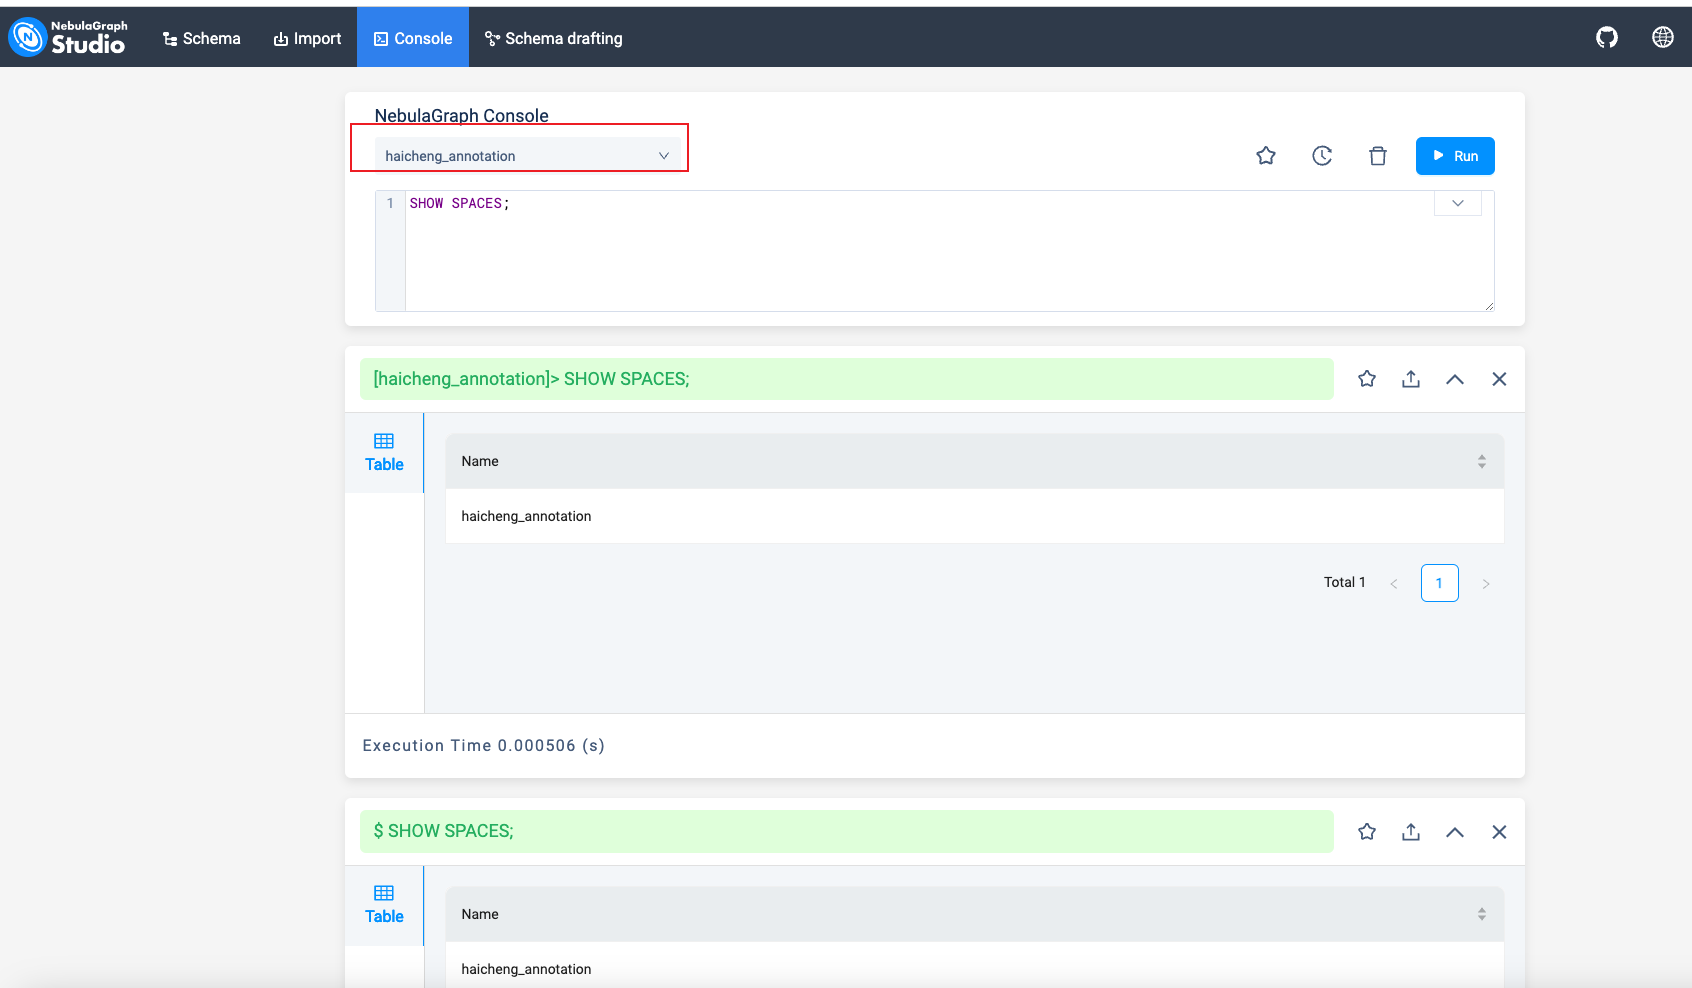Sort the Name column in second result
This screenshot has width=1692, height=988.
click(x=1482, y=914)
